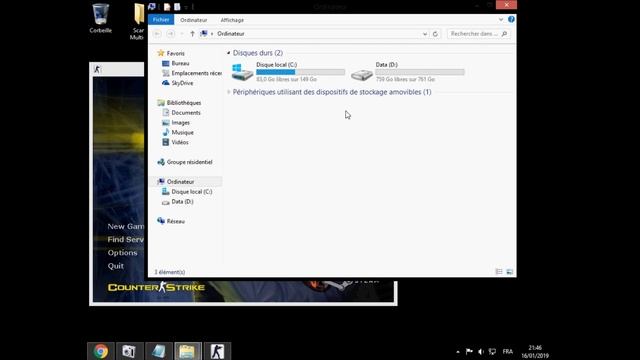Open the address bar history dropdown
Screen dimensions: 640x360
[x=425, y=34]
